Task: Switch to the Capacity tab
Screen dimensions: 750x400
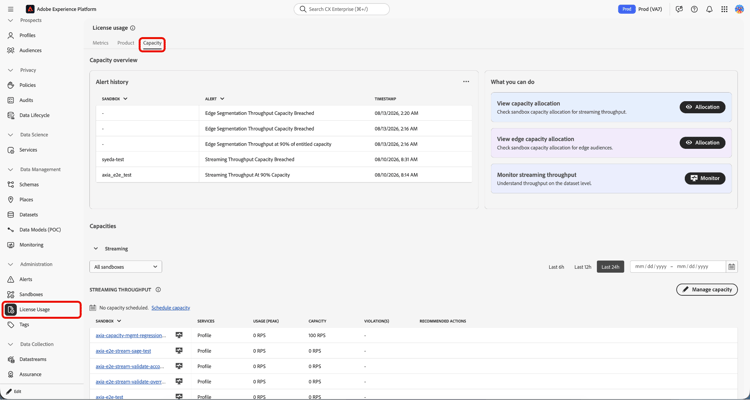Action: [x=152, y=44]
